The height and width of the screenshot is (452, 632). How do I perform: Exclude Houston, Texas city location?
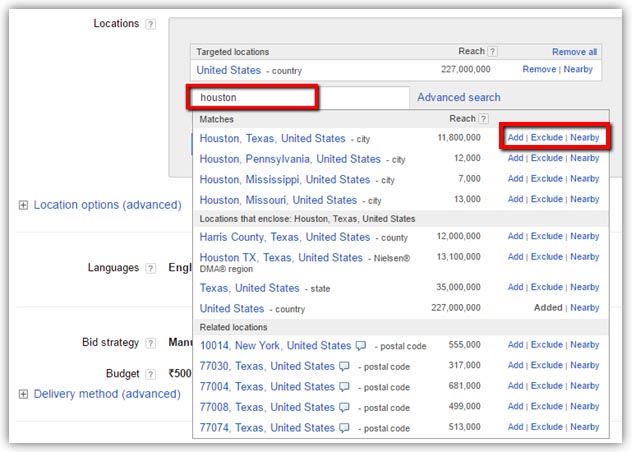547,137
